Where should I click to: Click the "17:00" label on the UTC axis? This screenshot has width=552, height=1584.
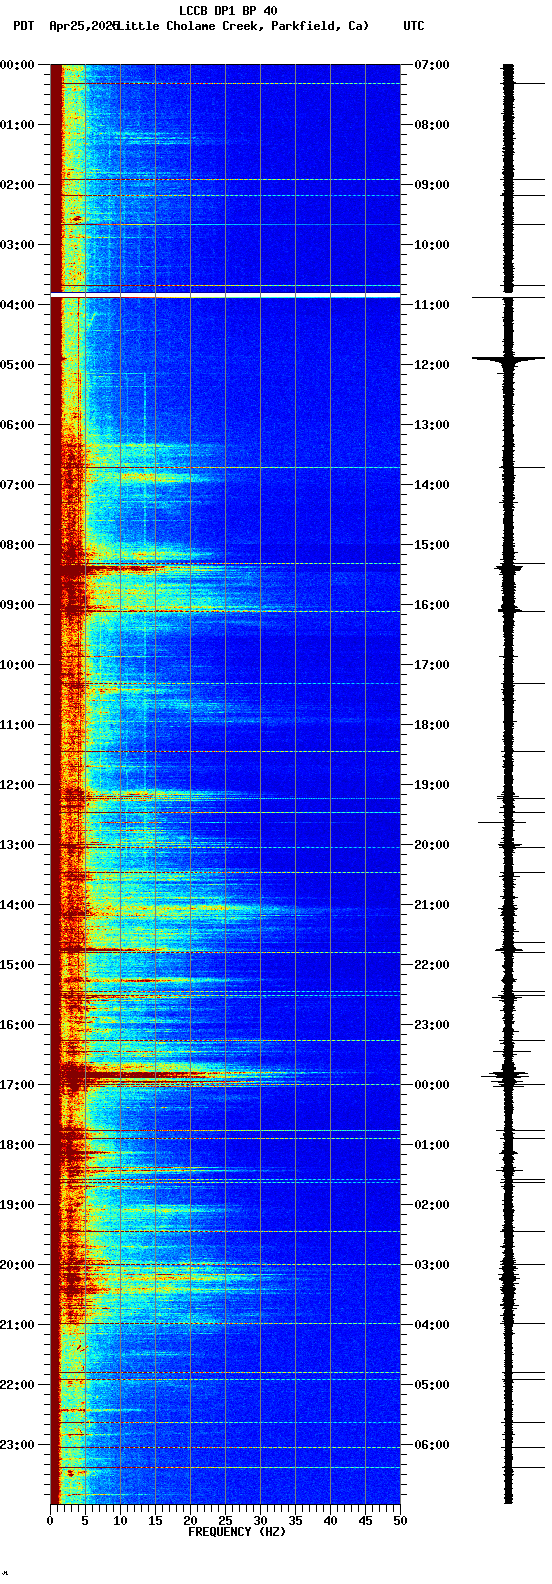432,665
